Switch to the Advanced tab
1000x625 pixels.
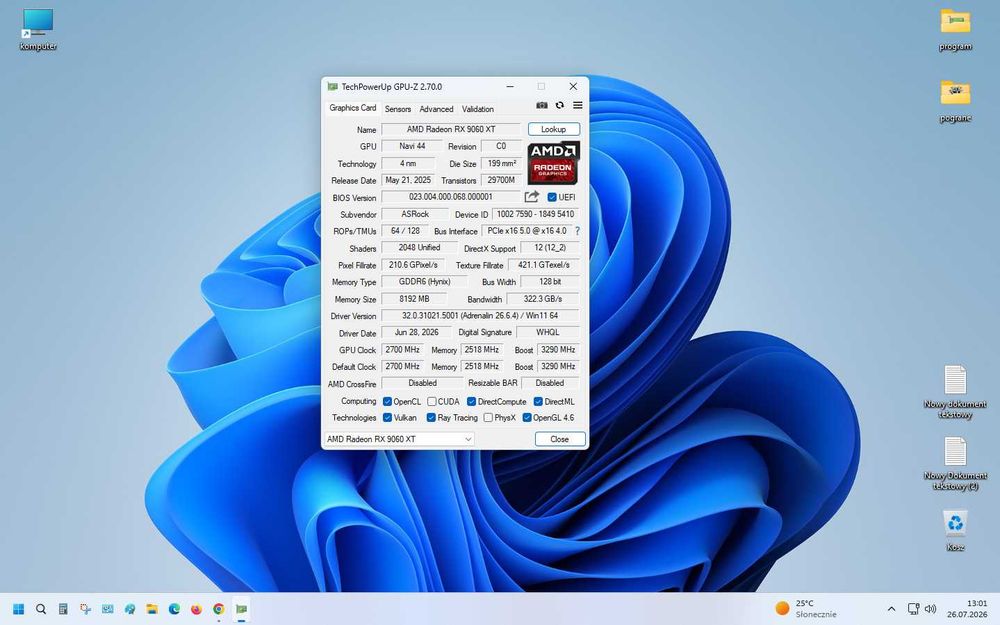point(436,109)
